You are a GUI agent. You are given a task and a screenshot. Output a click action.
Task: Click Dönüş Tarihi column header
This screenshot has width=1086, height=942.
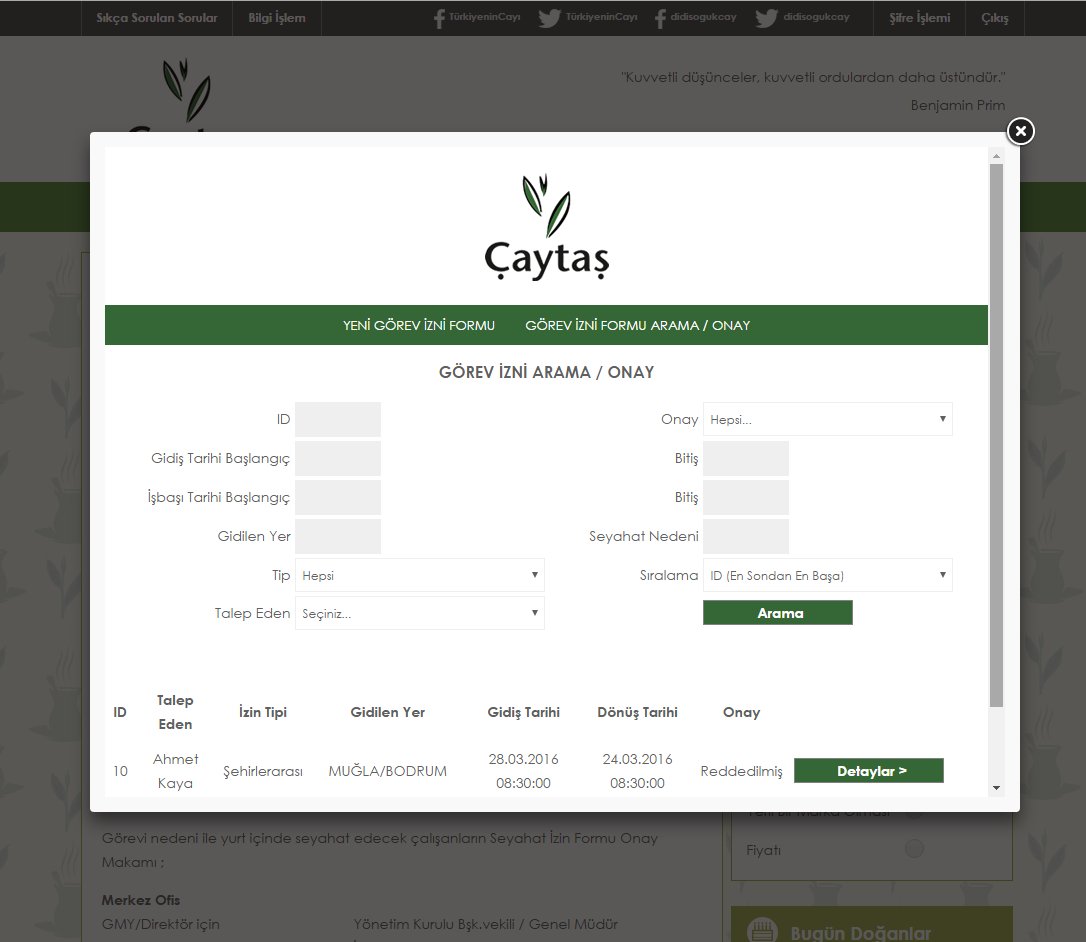pos(637,712)
